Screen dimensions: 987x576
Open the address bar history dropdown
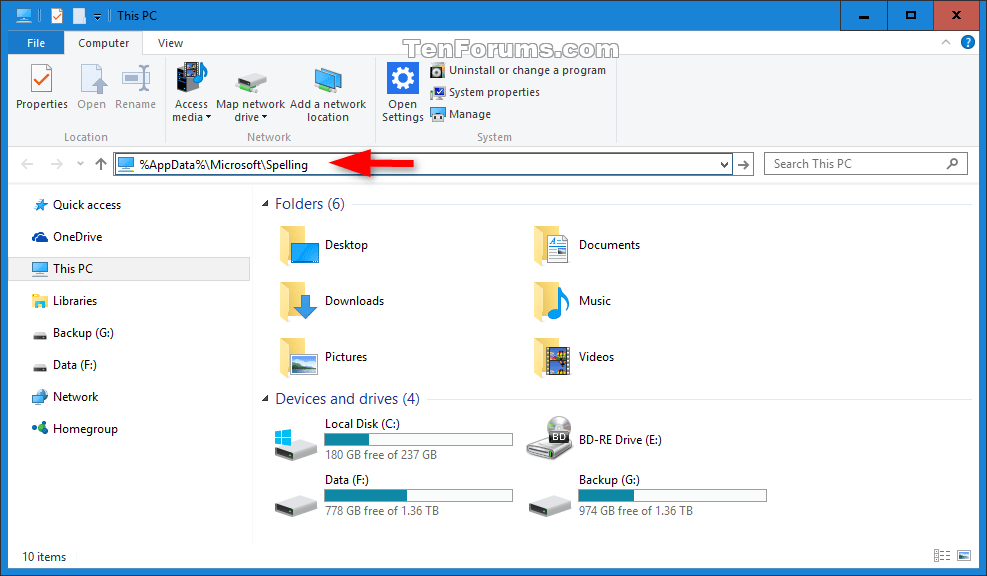tap(726, 163)
